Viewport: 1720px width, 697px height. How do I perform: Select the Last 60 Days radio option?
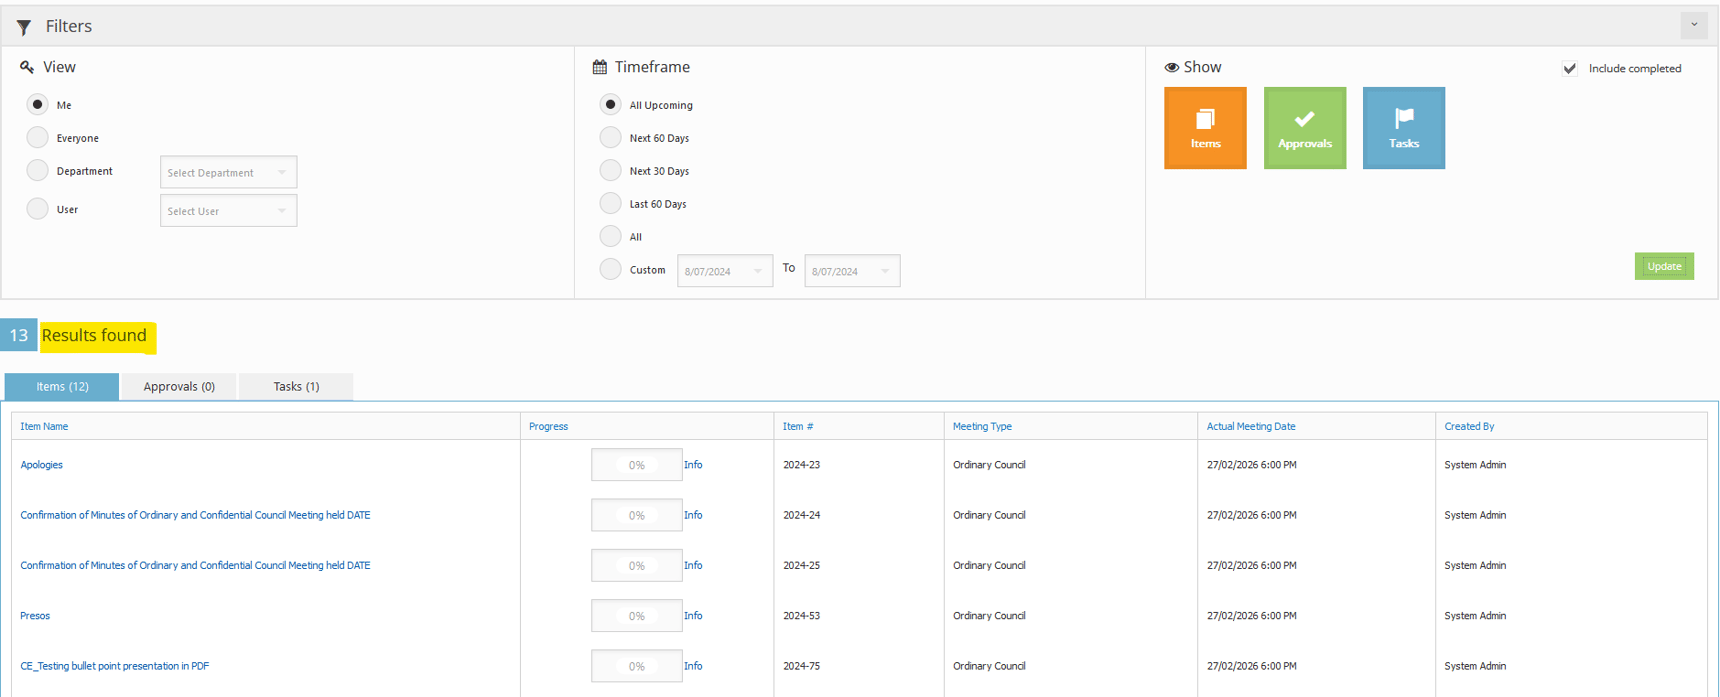click(610, 204)
